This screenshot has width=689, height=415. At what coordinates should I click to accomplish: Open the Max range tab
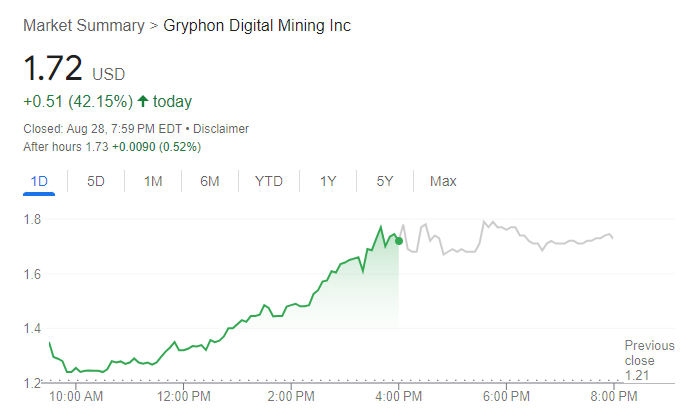443,181
